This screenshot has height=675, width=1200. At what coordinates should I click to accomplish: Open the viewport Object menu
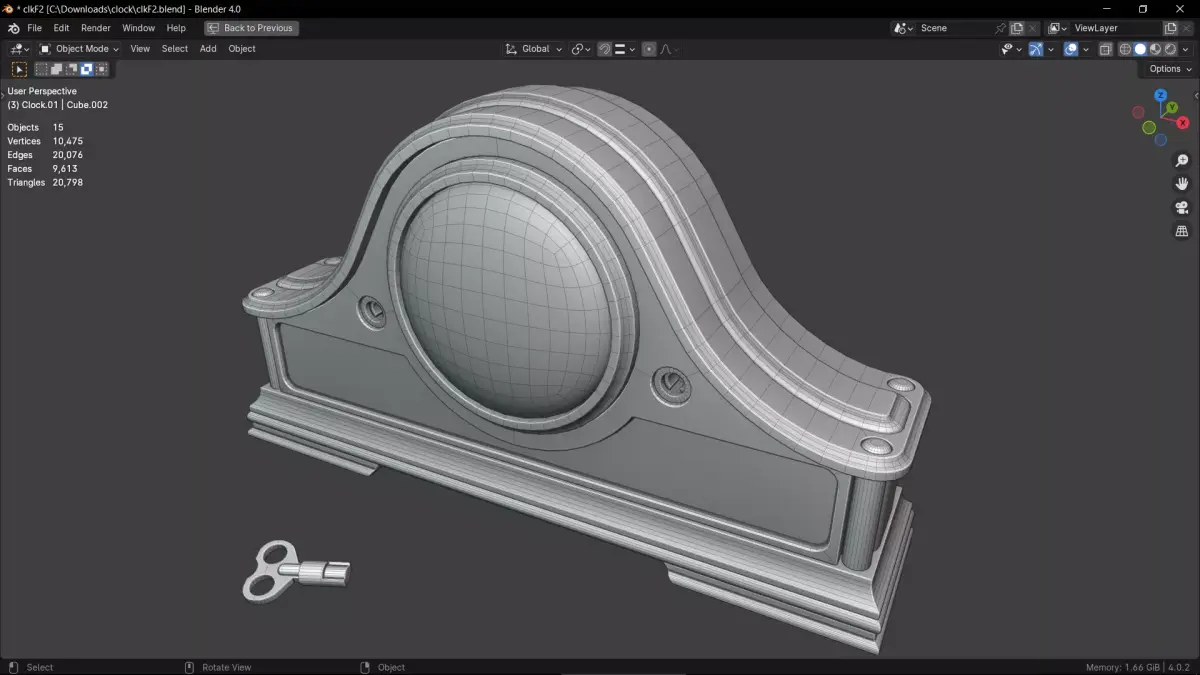(x=242, y=49)
